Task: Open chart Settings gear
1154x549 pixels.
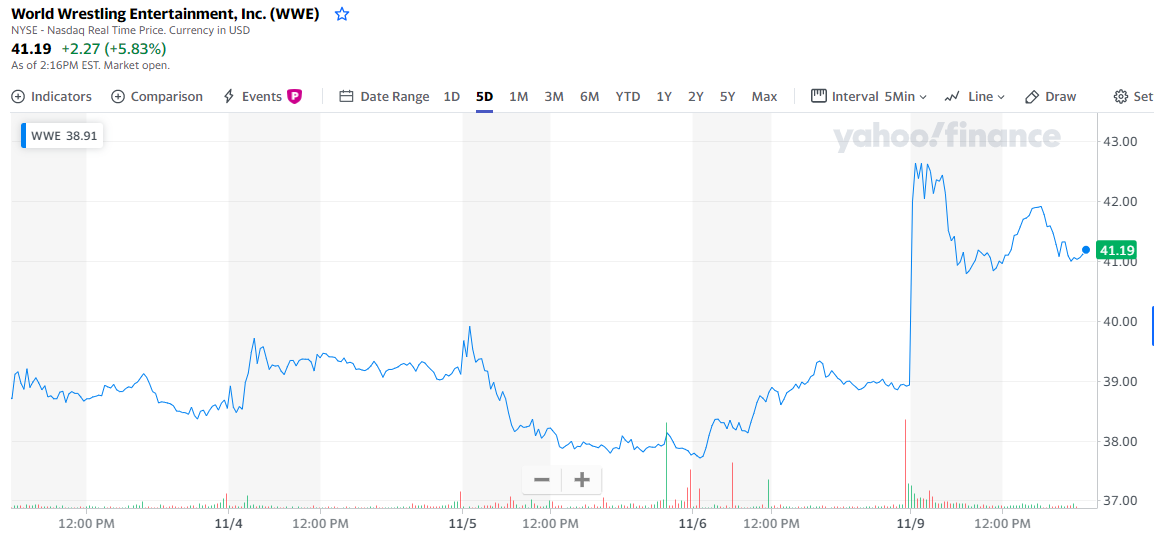Action: point(1132,97)
